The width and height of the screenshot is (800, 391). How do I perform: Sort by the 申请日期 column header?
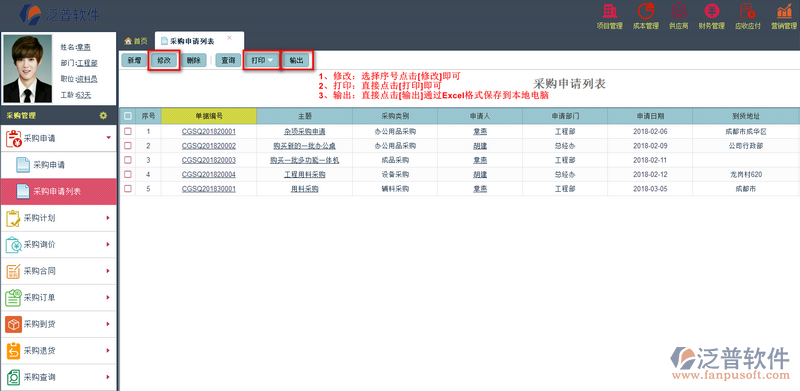click(x=650, y=116)
